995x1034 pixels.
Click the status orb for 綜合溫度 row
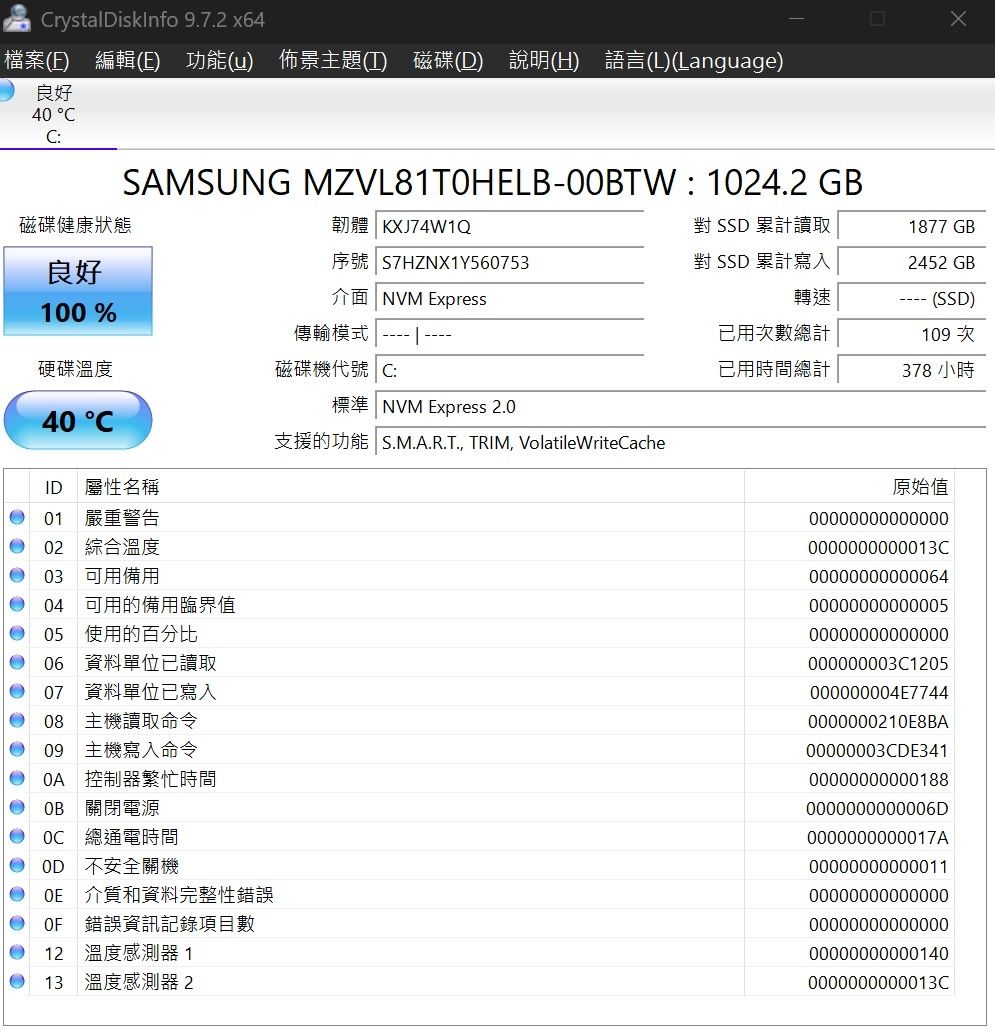pyautogui.click(x=17, y=547)
